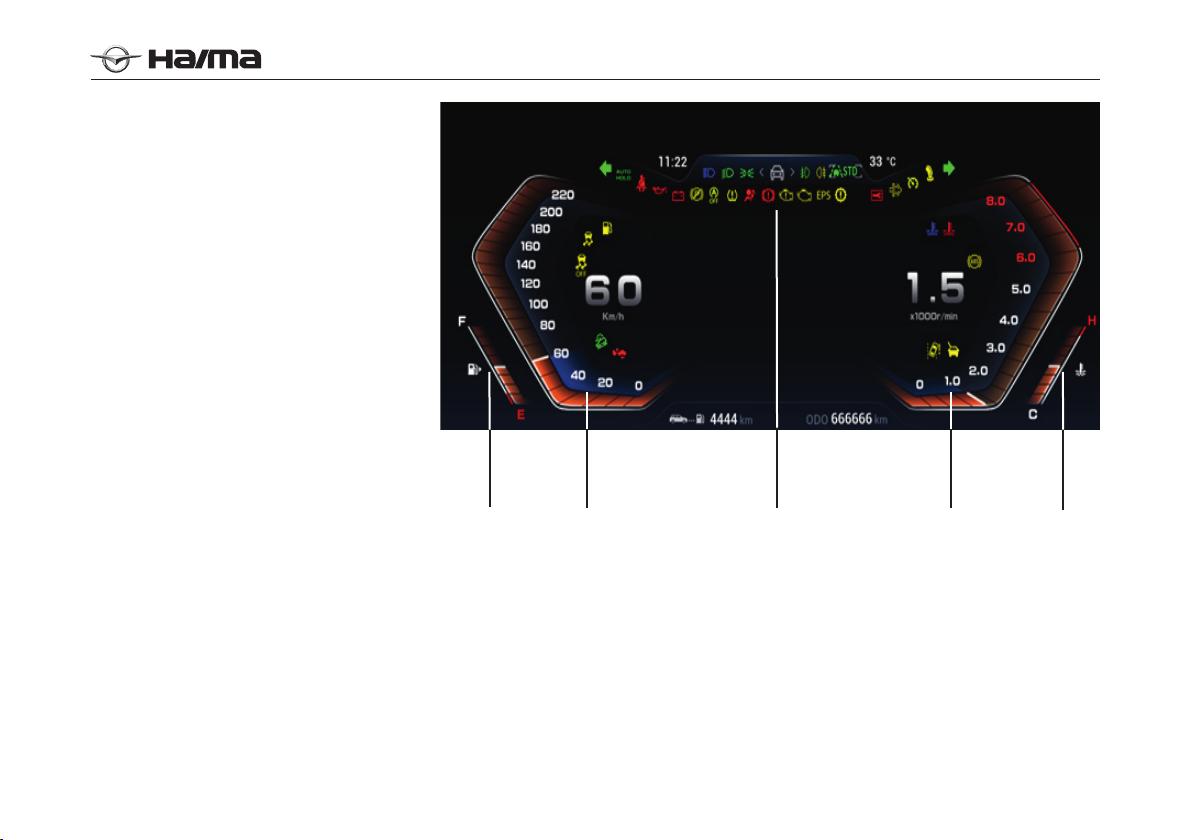Click the green right turn signal arrow
1192x840 pixels.
coord(949,168)
